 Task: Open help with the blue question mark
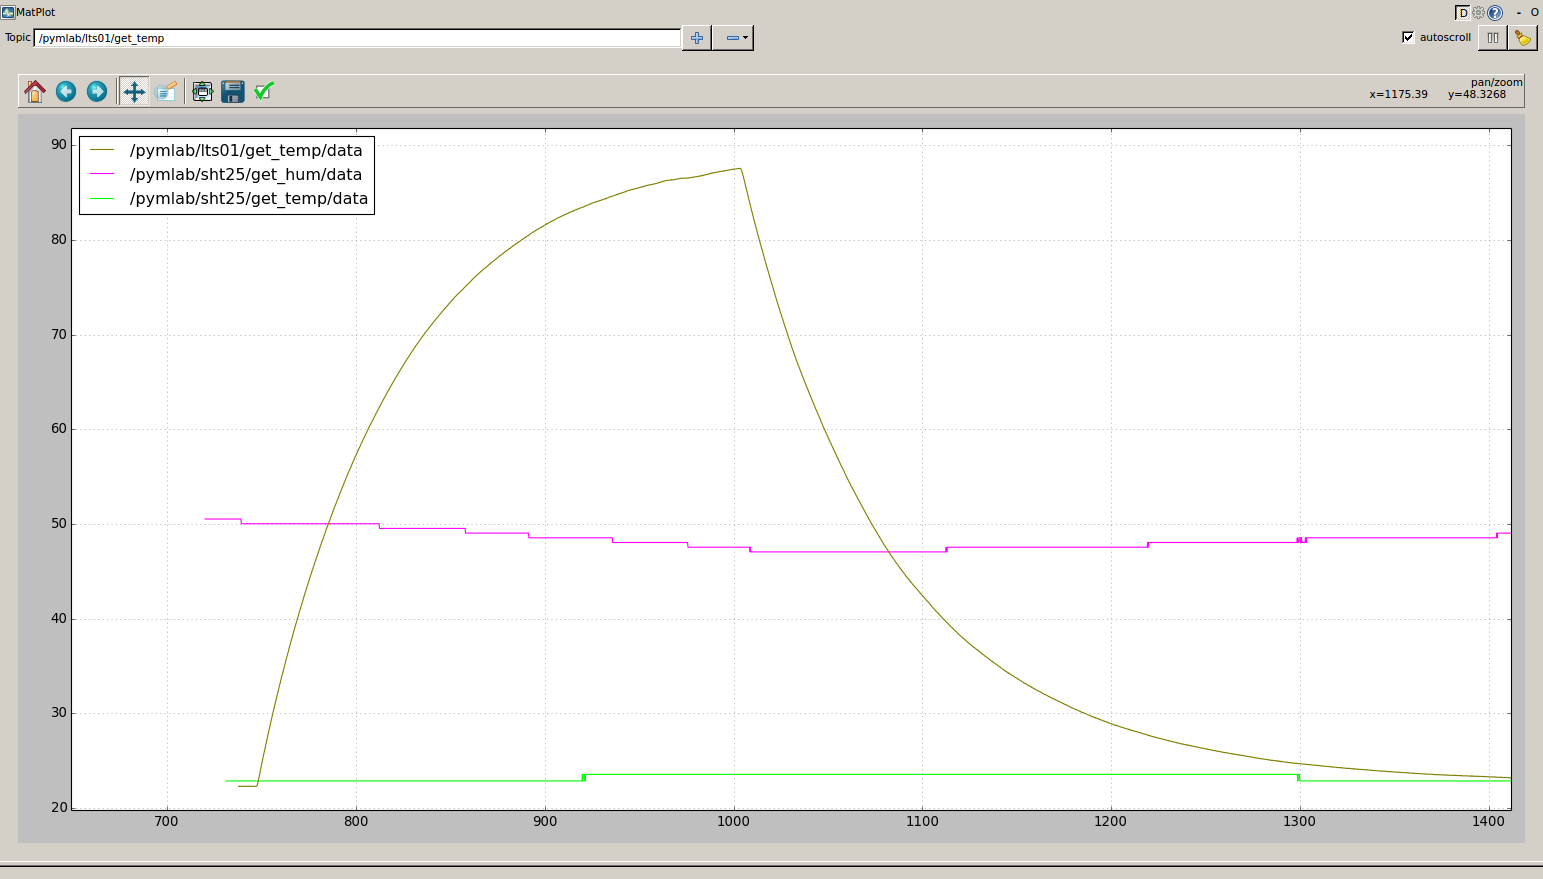[1495, 13]
